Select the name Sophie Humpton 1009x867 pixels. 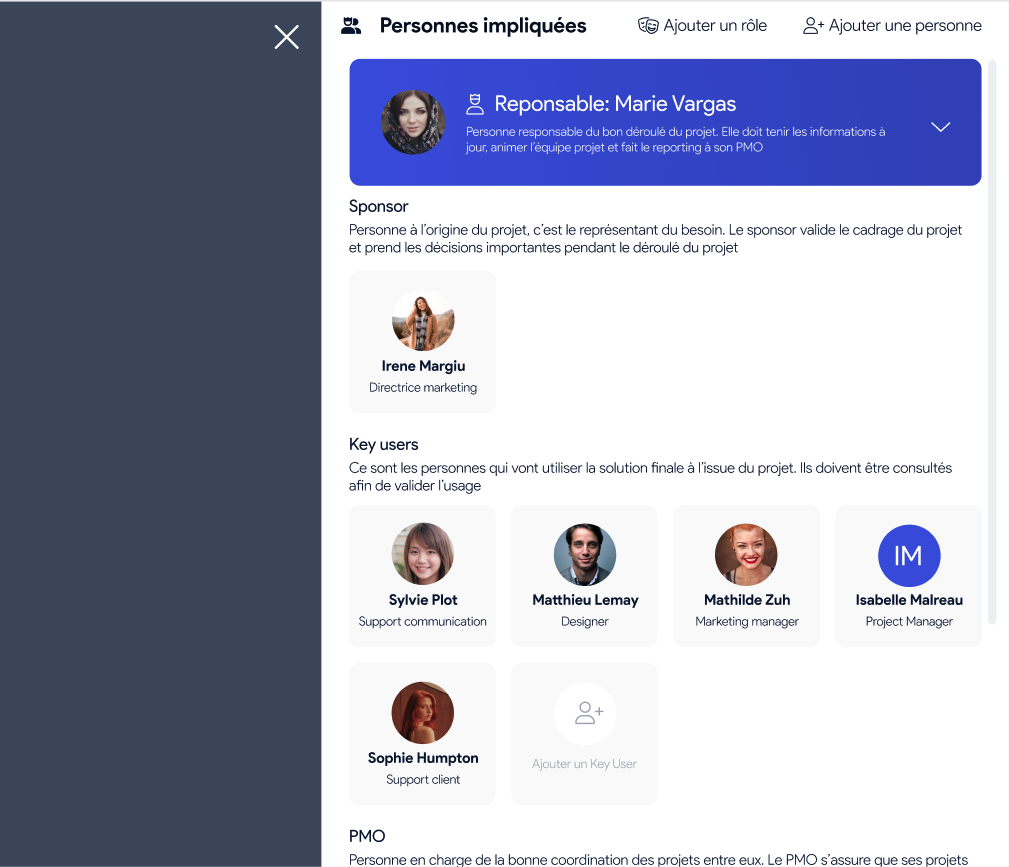[x=423, y=758]
